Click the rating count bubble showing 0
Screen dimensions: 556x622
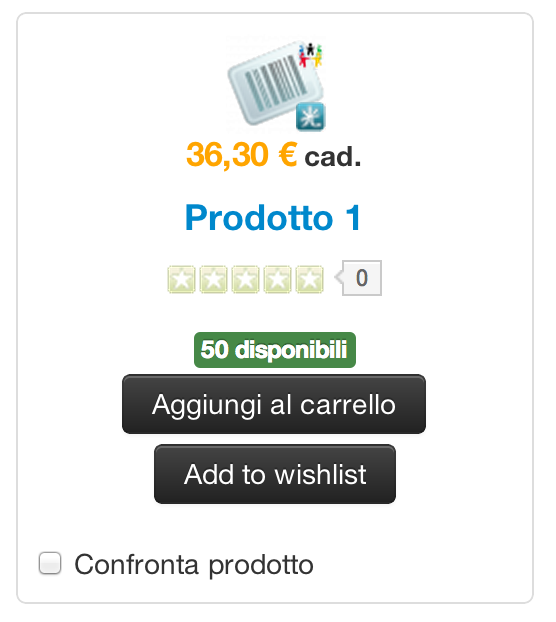click(362, 278)
